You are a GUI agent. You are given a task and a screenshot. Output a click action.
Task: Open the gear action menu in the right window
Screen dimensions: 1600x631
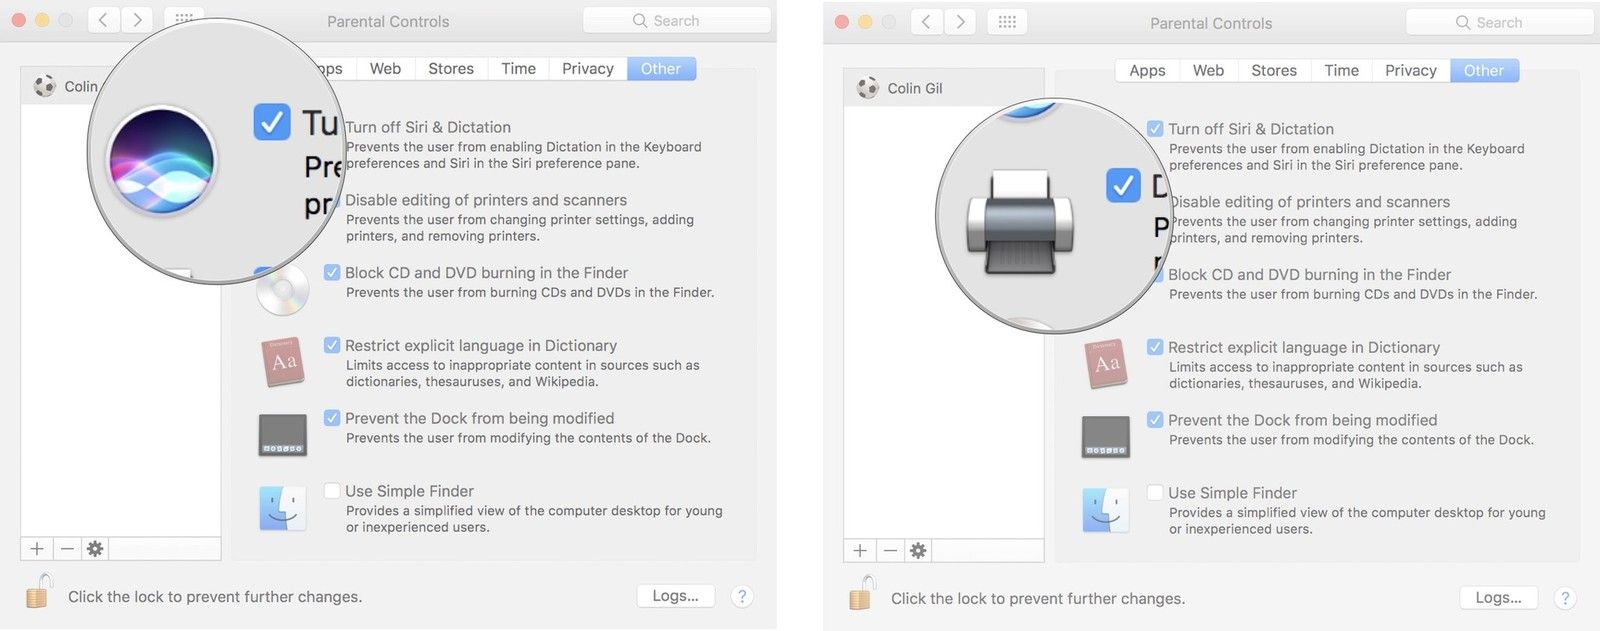pyautogui.click(x=918, y=551)
